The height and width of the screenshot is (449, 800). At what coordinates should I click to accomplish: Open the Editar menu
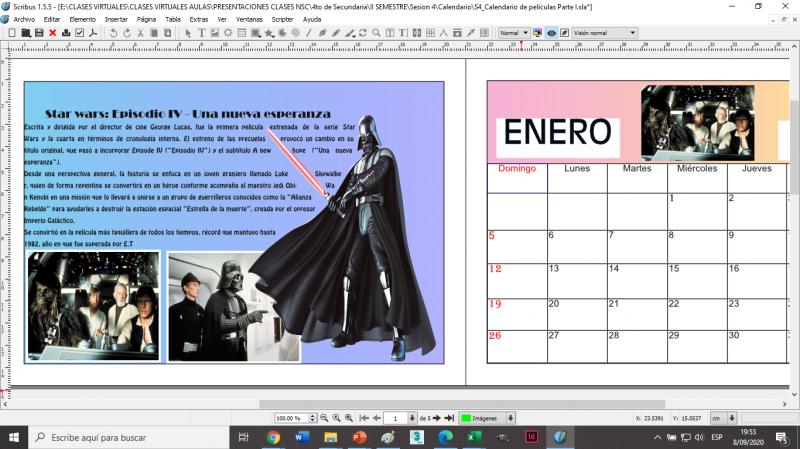(x=52, y=19)
